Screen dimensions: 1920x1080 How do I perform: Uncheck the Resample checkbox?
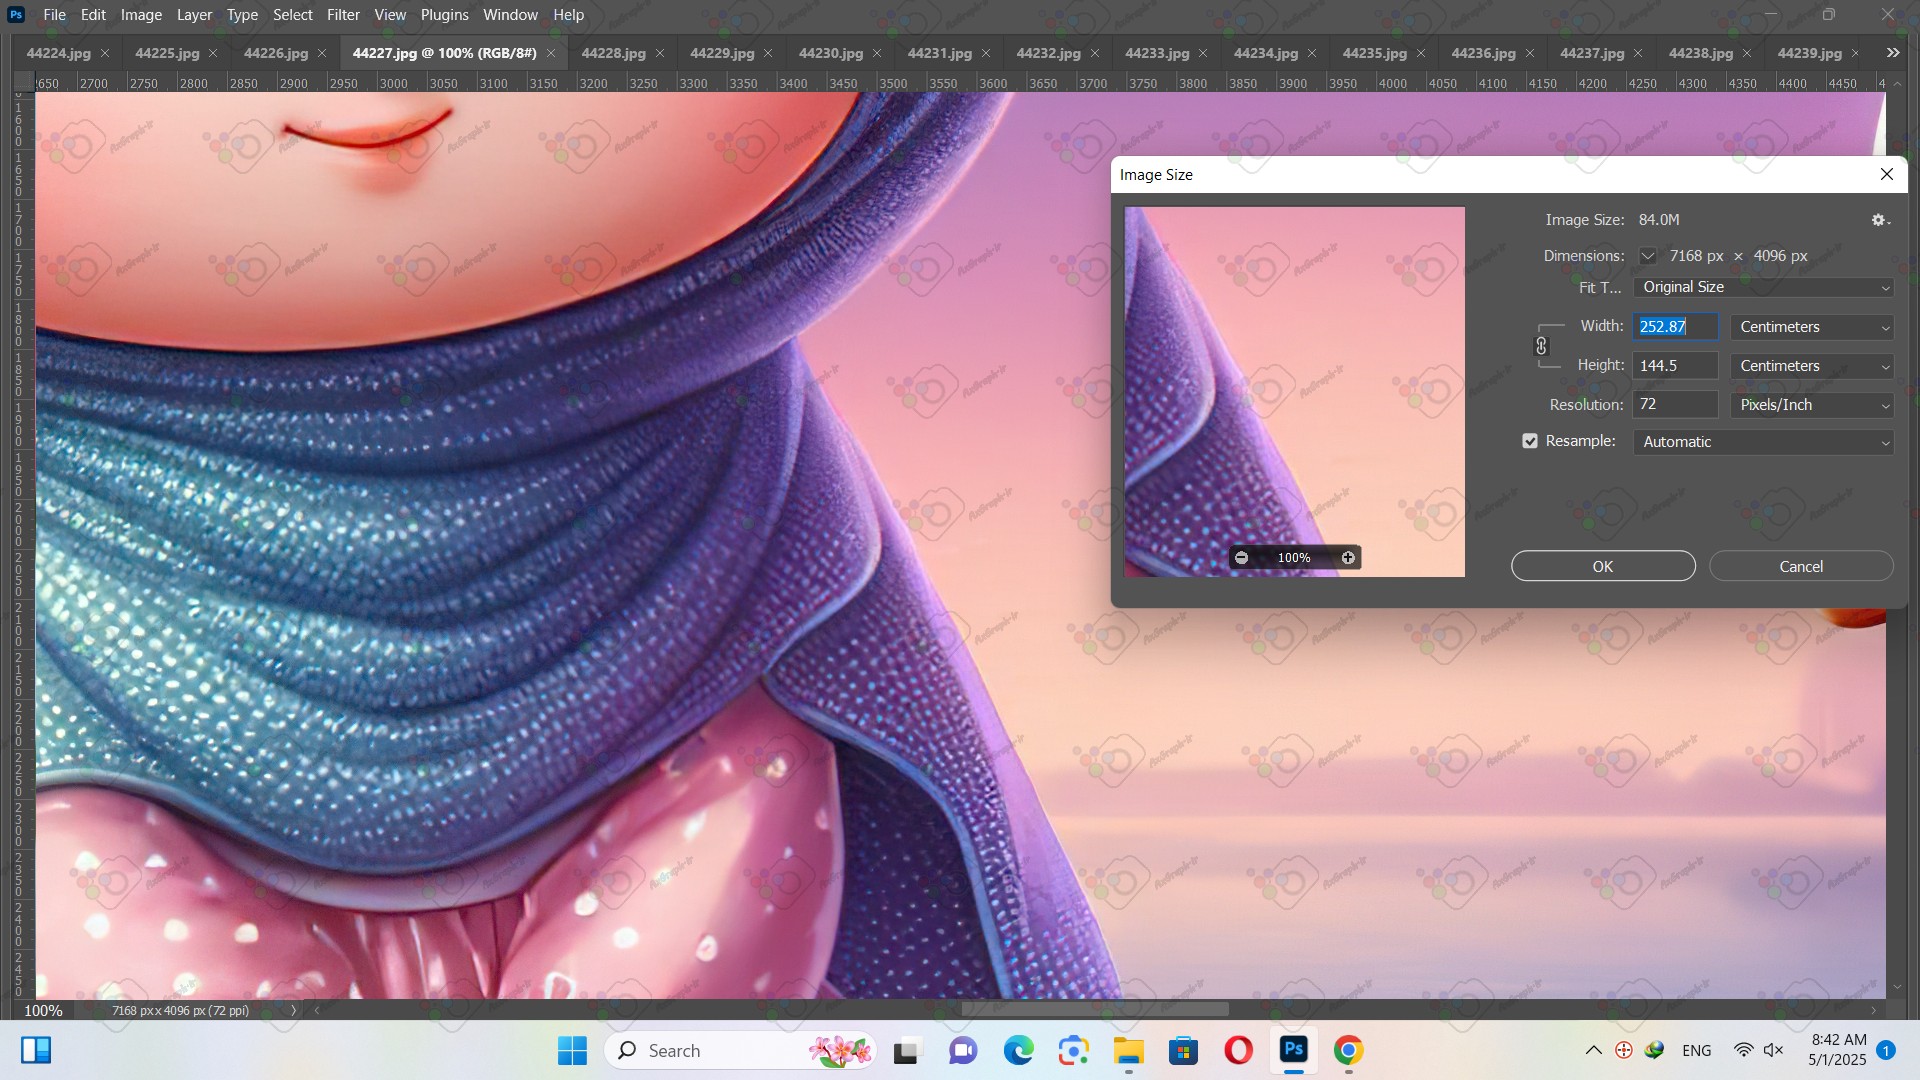[1530, 441]
